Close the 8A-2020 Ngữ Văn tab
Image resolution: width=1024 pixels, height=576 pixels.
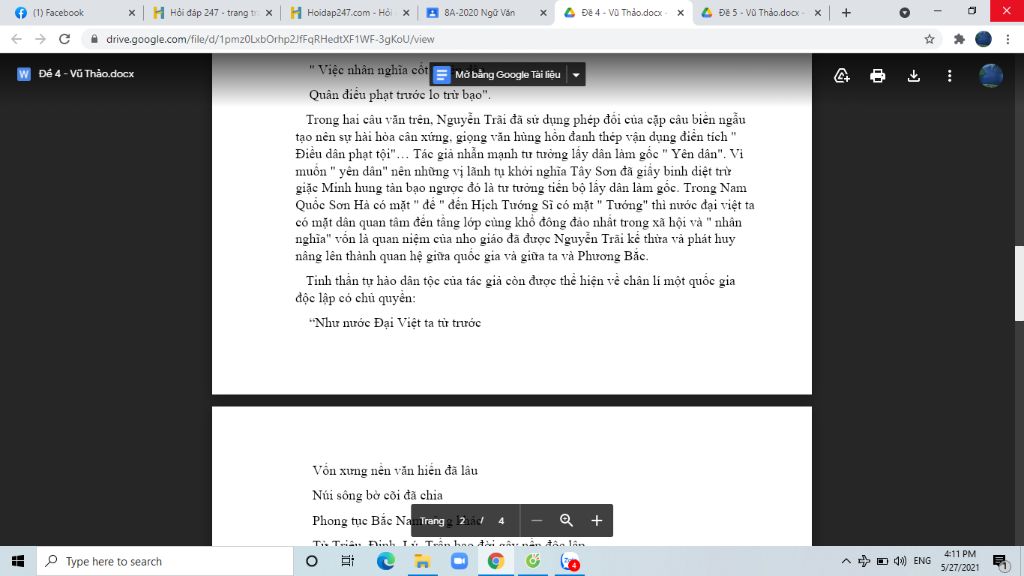(543, 12)
